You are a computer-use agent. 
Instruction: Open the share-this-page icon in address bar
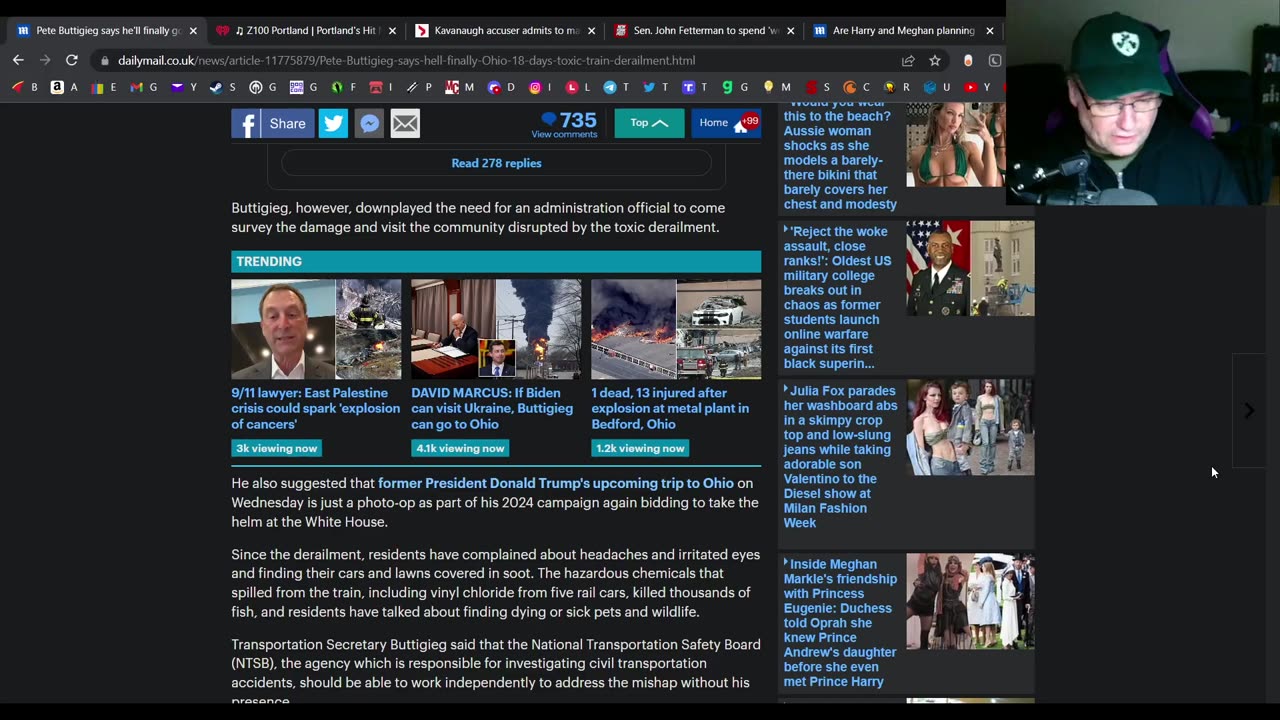click(908, 60)
